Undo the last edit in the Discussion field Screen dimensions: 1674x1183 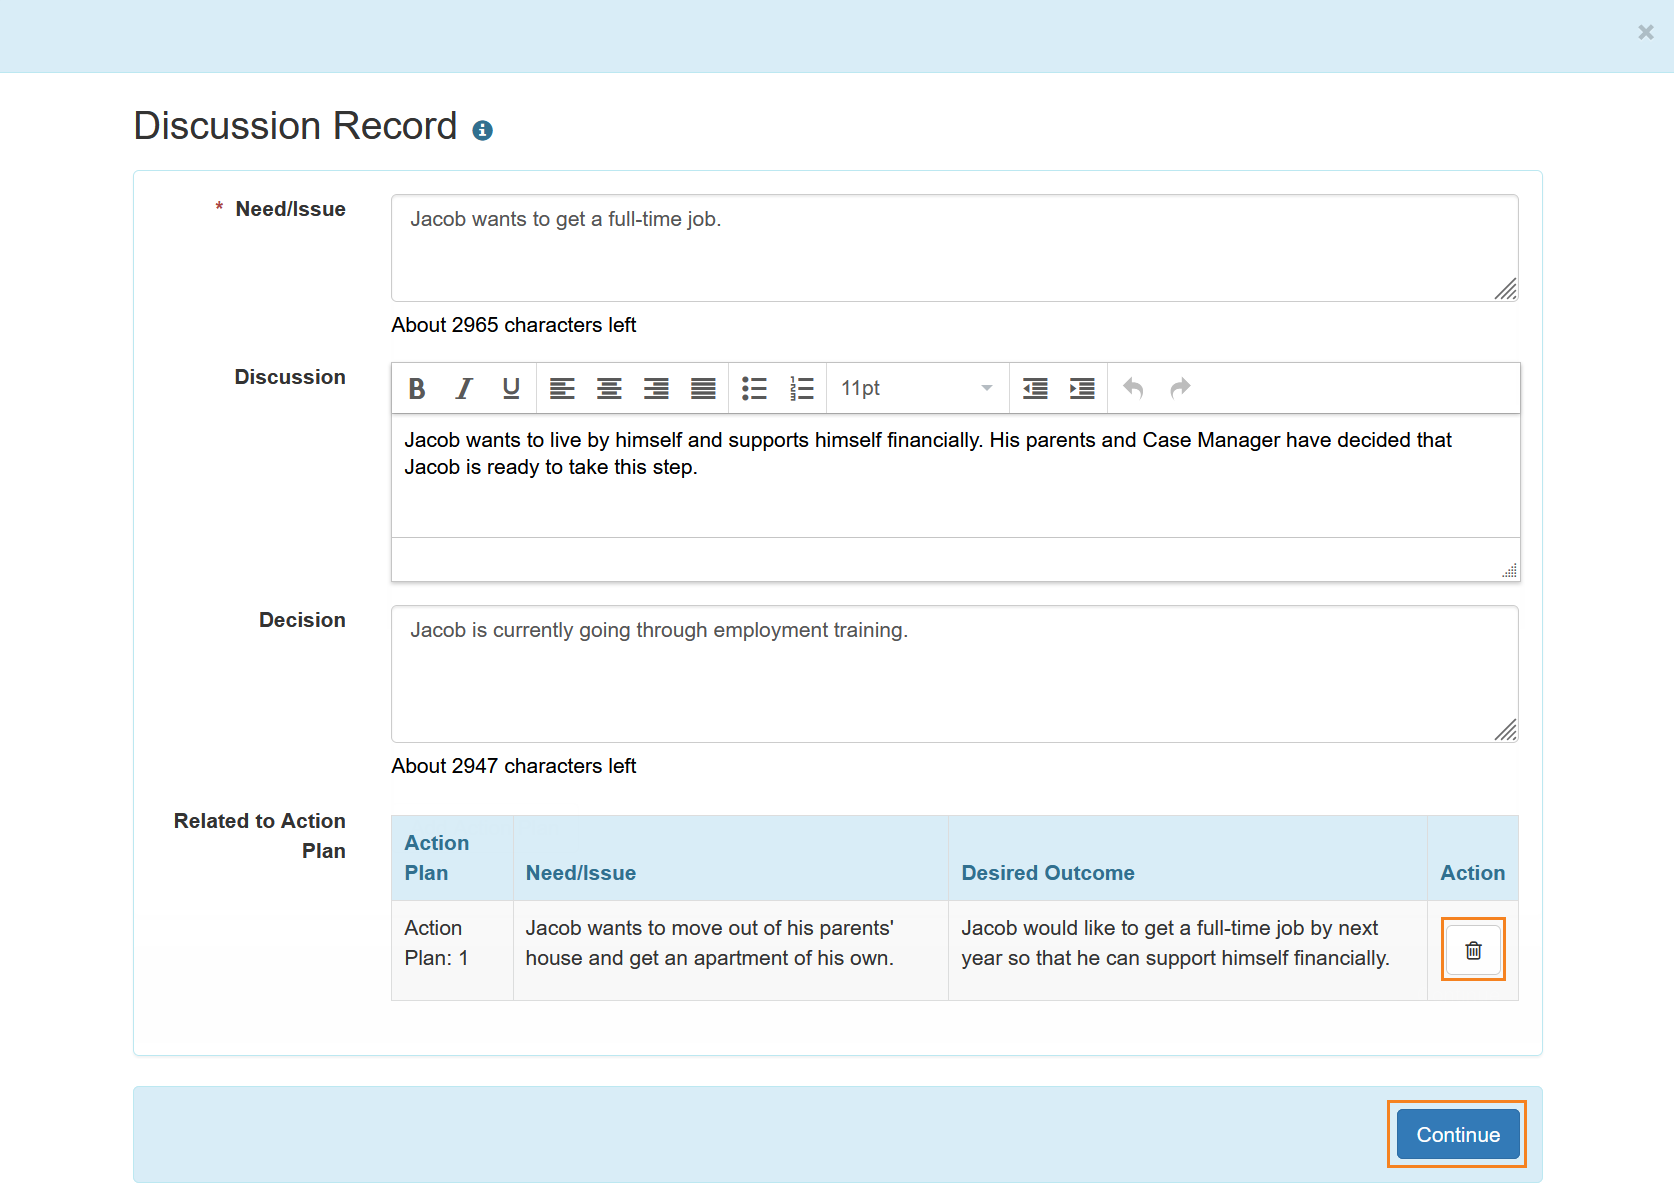1132,388
